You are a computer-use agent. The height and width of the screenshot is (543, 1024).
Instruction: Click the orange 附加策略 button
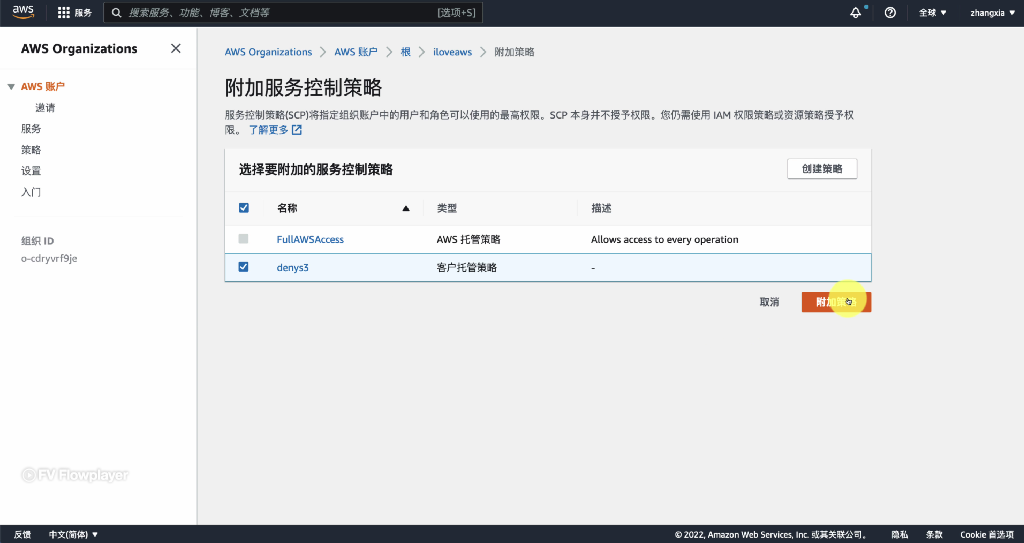point(837,302)
